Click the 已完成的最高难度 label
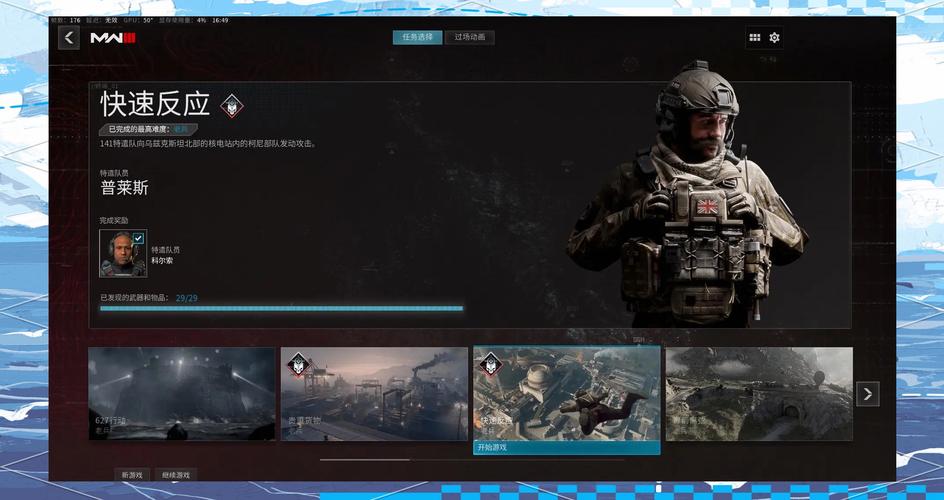 pyautogui.click(x=141, y=129)
